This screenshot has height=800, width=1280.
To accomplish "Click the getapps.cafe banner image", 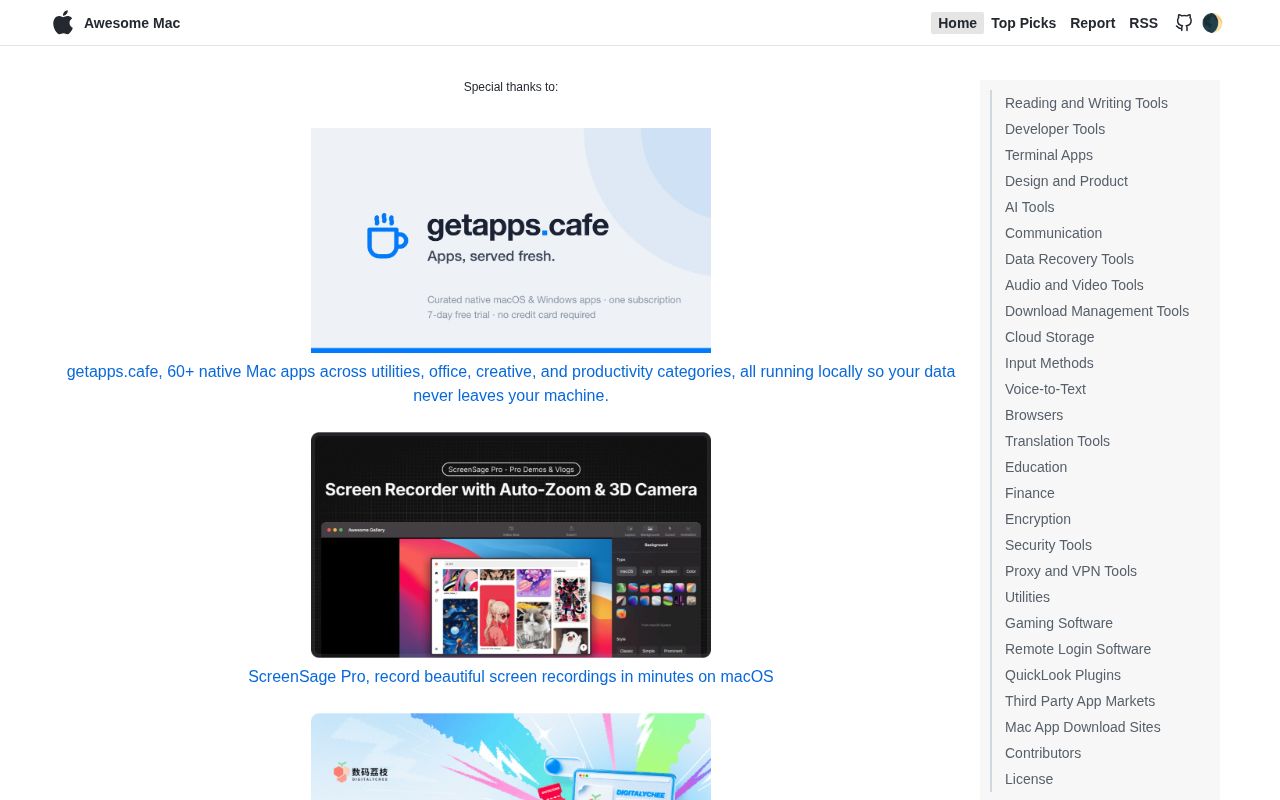I will click(x=511, y=240).
